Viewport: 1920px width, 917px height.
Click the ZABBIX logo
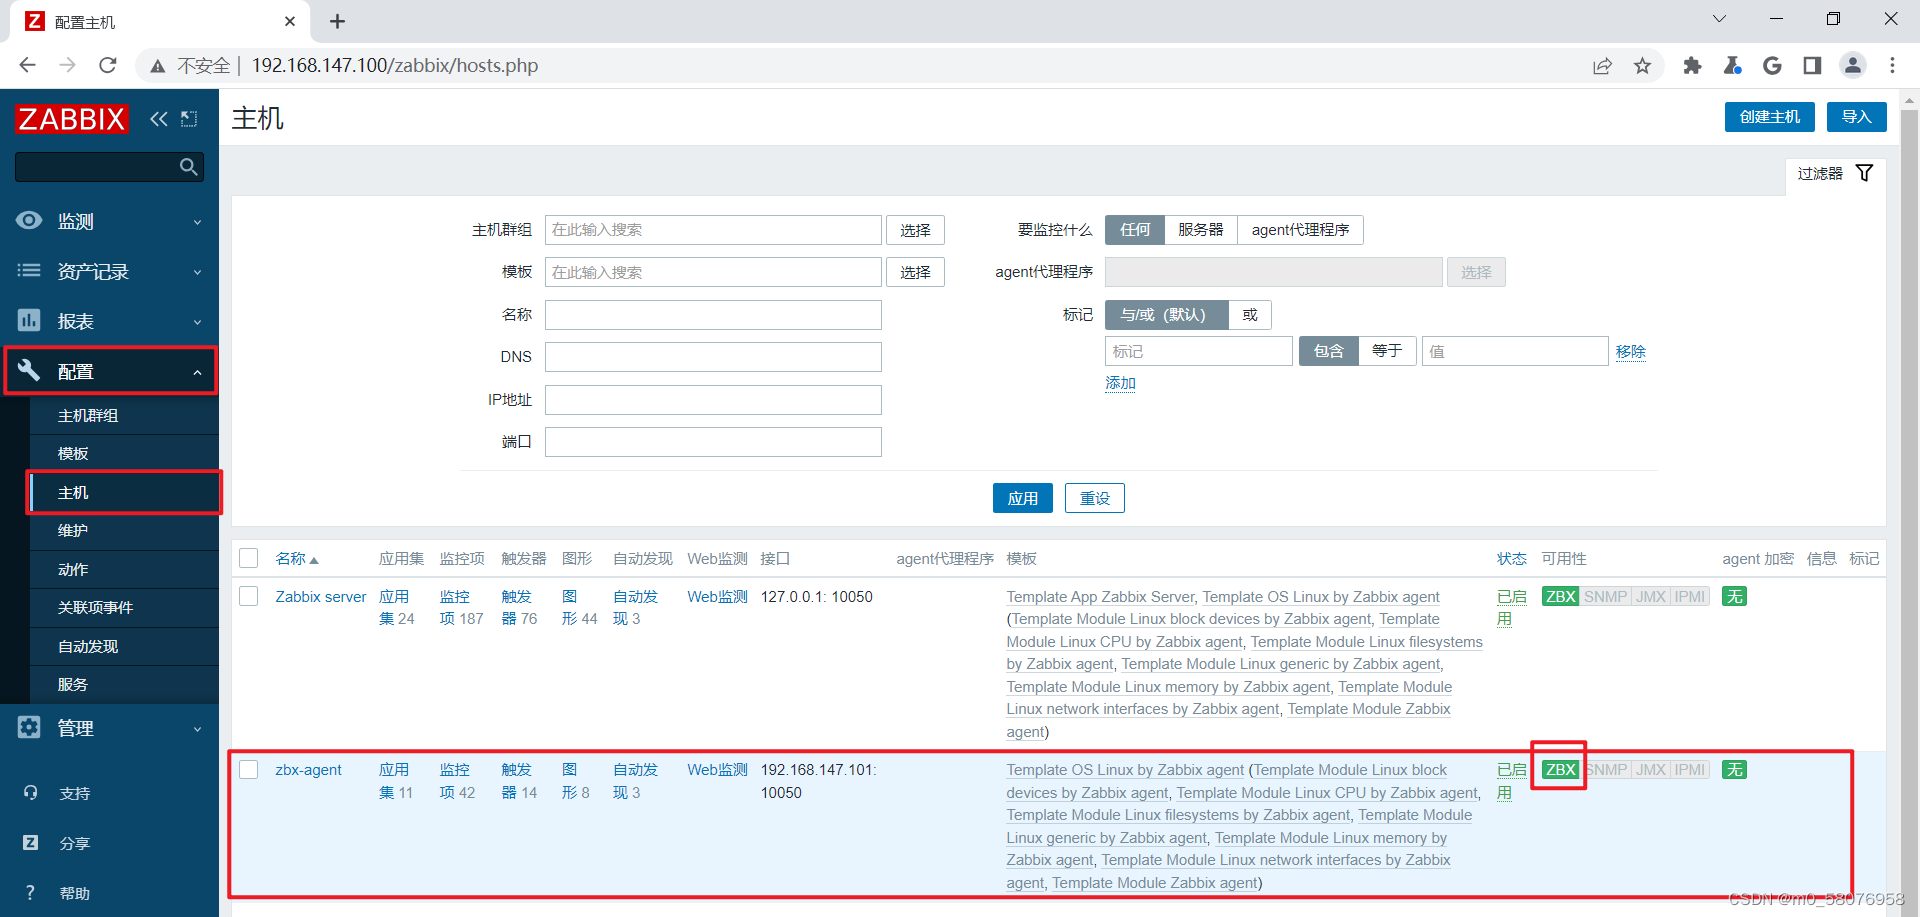click(x=72, y=119)
